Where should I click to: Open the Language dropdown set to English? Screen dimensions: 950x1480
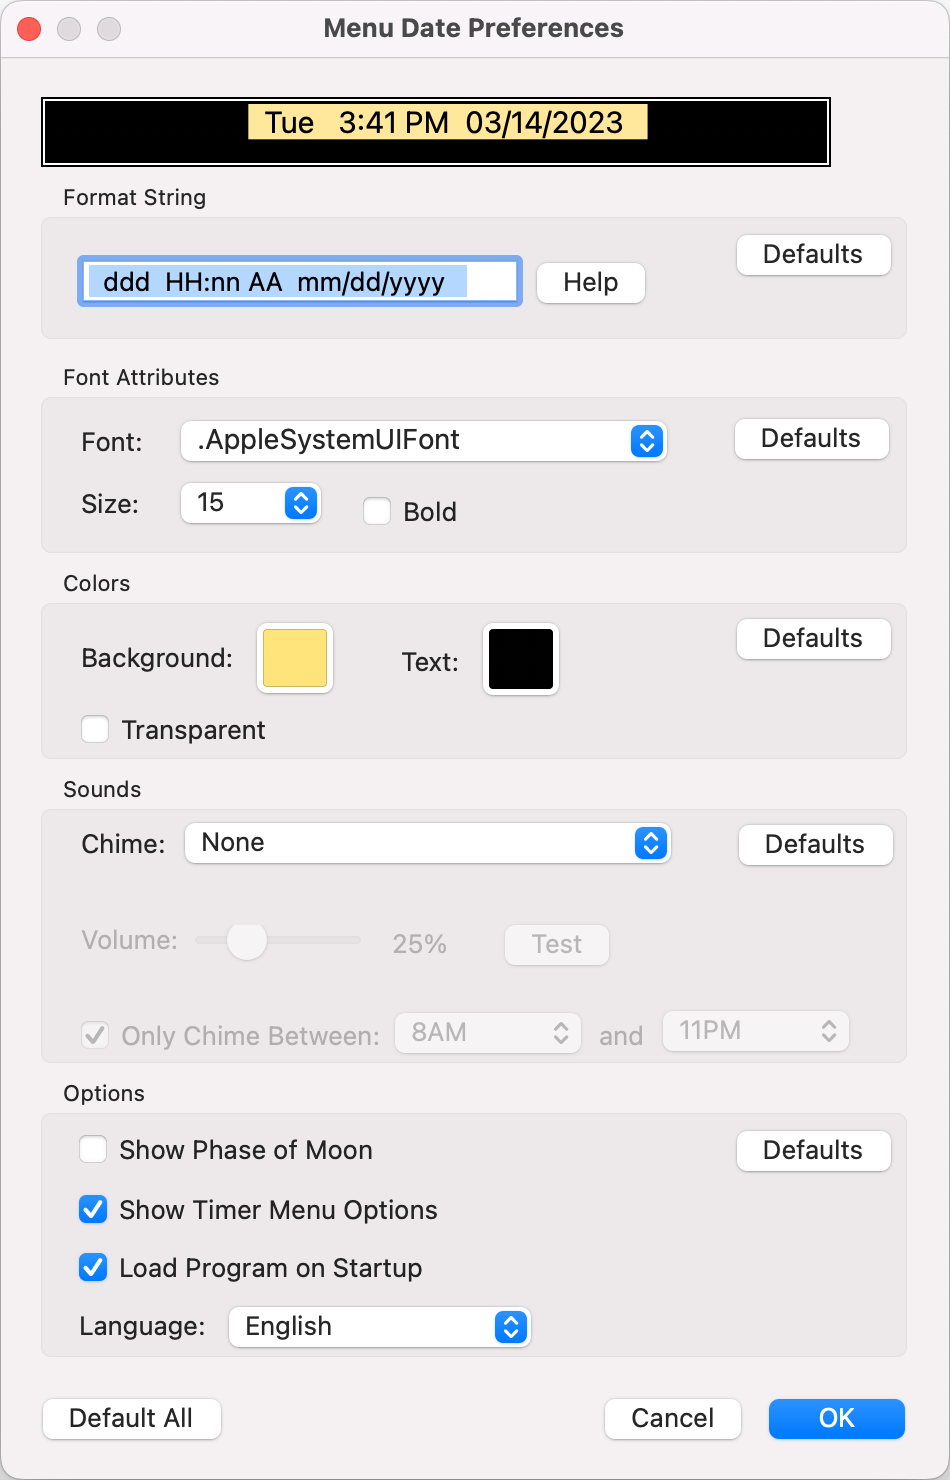pyautogui.click(x=379, y=1327)
